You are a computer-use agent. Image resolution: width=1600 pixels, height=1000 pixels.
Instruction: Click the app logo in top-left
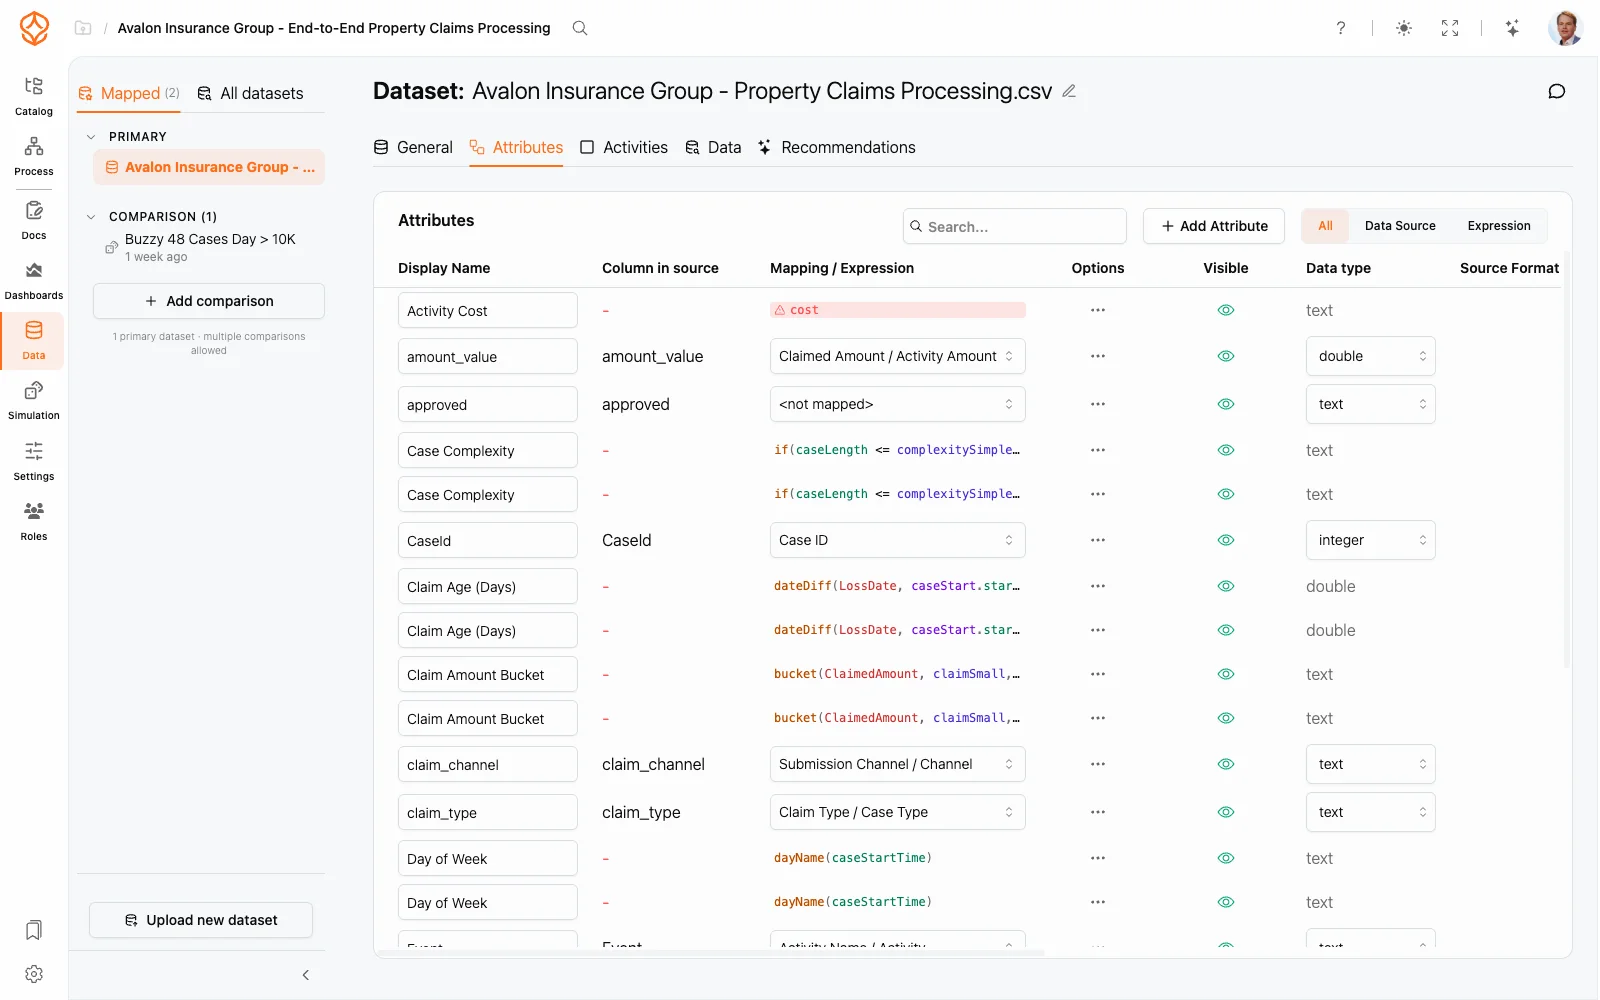(34, 28)
